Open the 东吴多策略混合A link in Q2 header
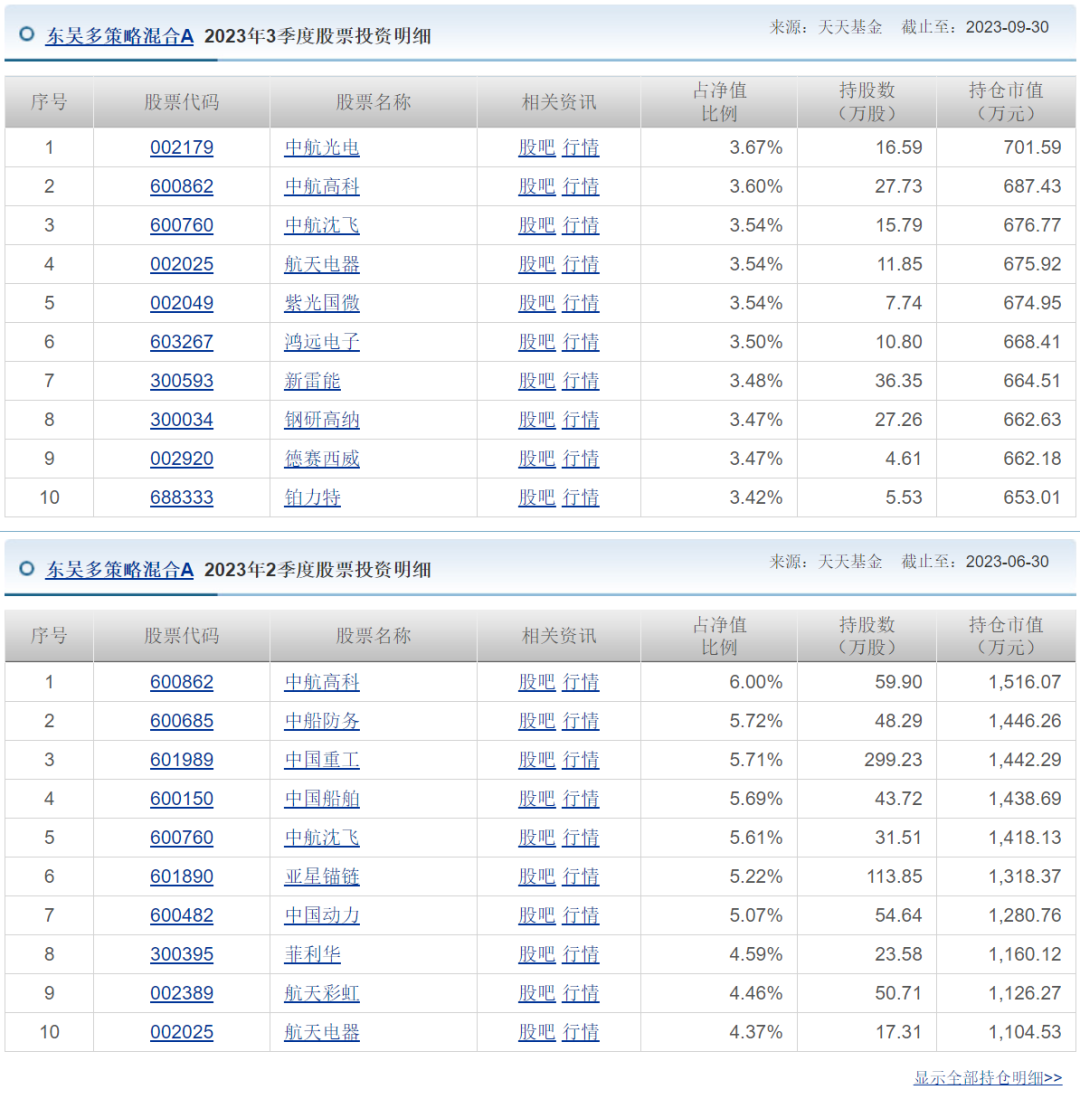The height and width of the screenshot is (1099, 1080). click(119, 570)
